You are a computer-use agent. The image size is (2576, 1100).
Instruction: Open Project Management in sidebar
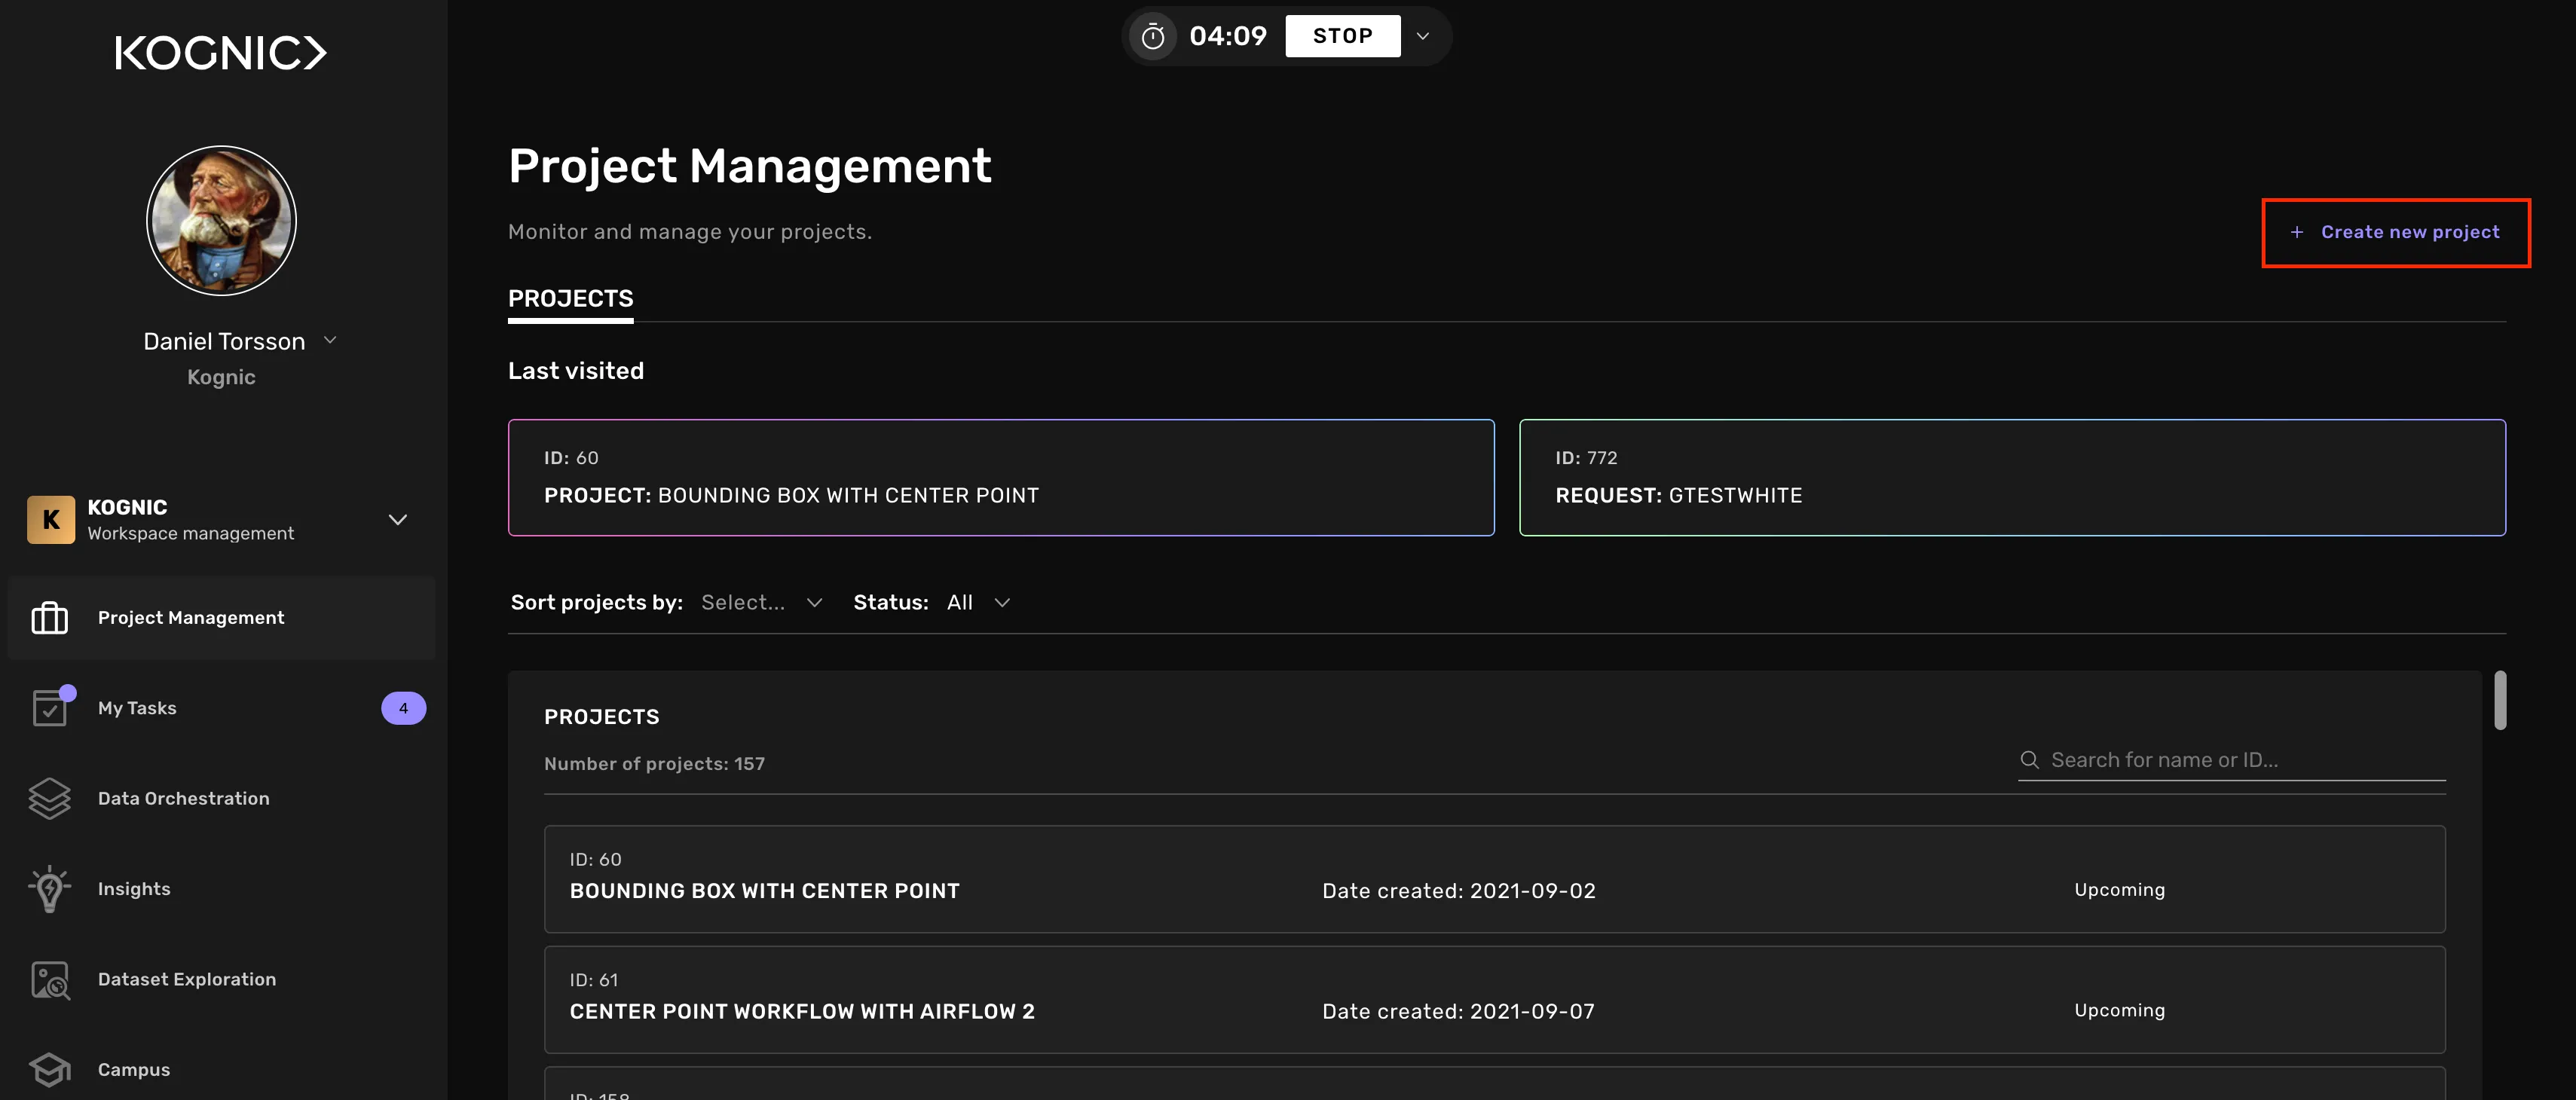click(x=221, y=618)
